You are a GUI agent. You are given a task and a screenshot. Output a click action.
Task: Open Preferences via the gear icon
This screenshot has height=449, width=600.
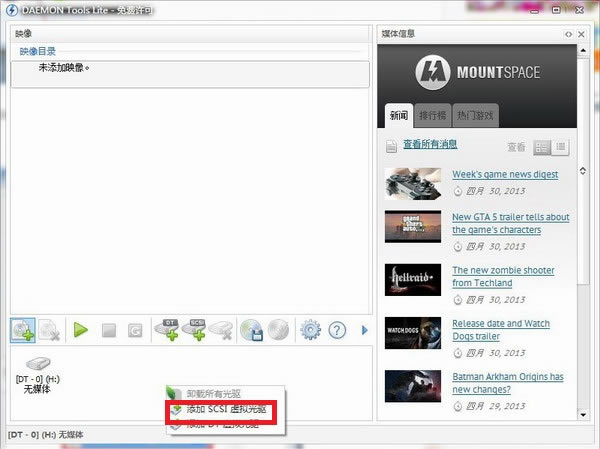(x=310, y=329)
